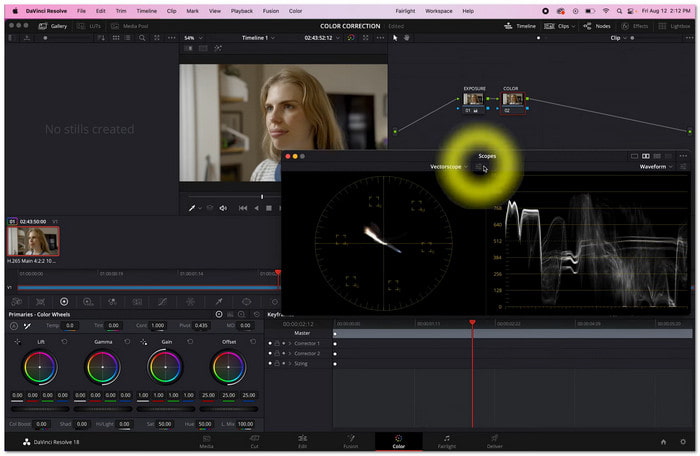Open the viewer zoom 54% dropdown

point(193,38)
